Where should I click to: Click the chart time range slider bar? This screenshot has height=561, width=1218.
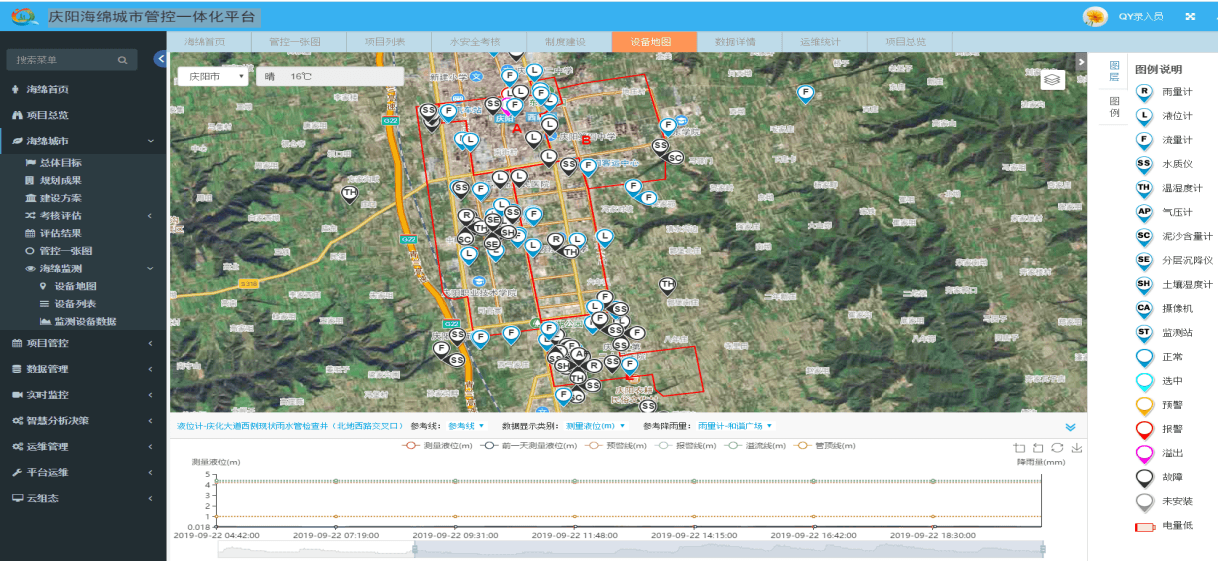click(727, 549)
